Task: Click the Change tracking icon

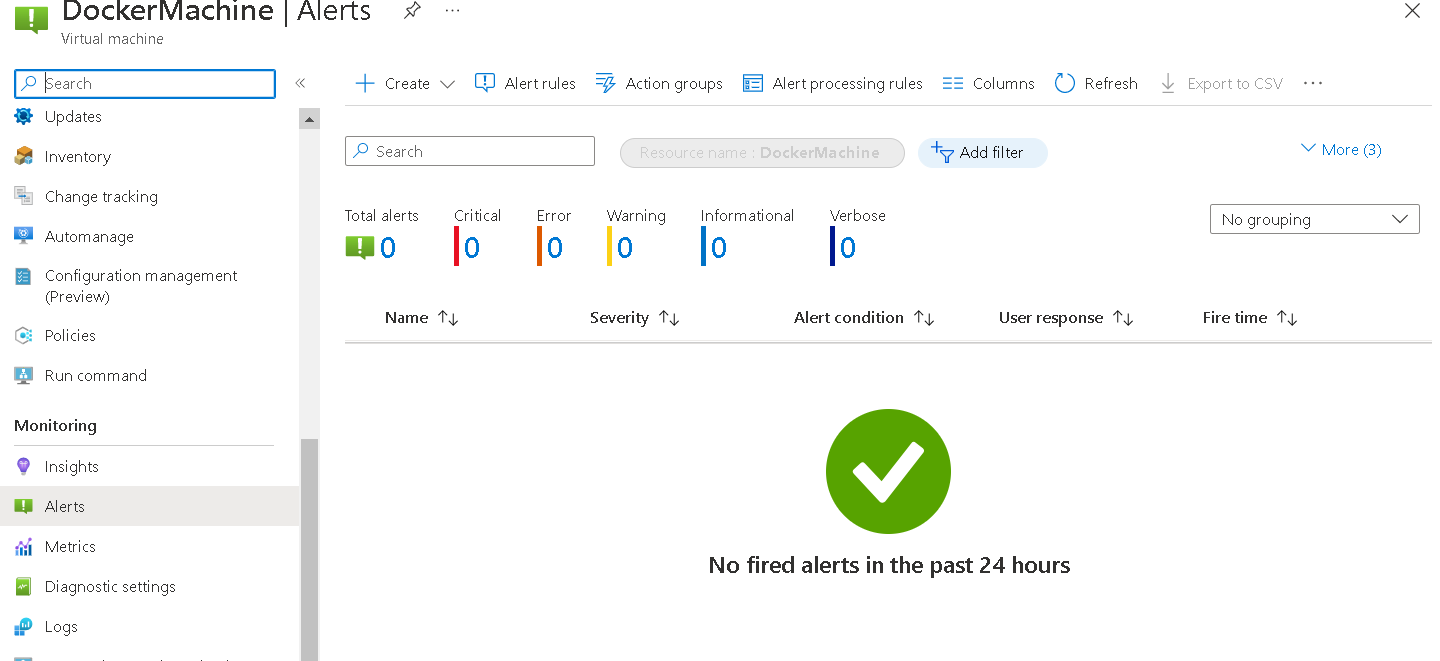Action: coord(24,196)
